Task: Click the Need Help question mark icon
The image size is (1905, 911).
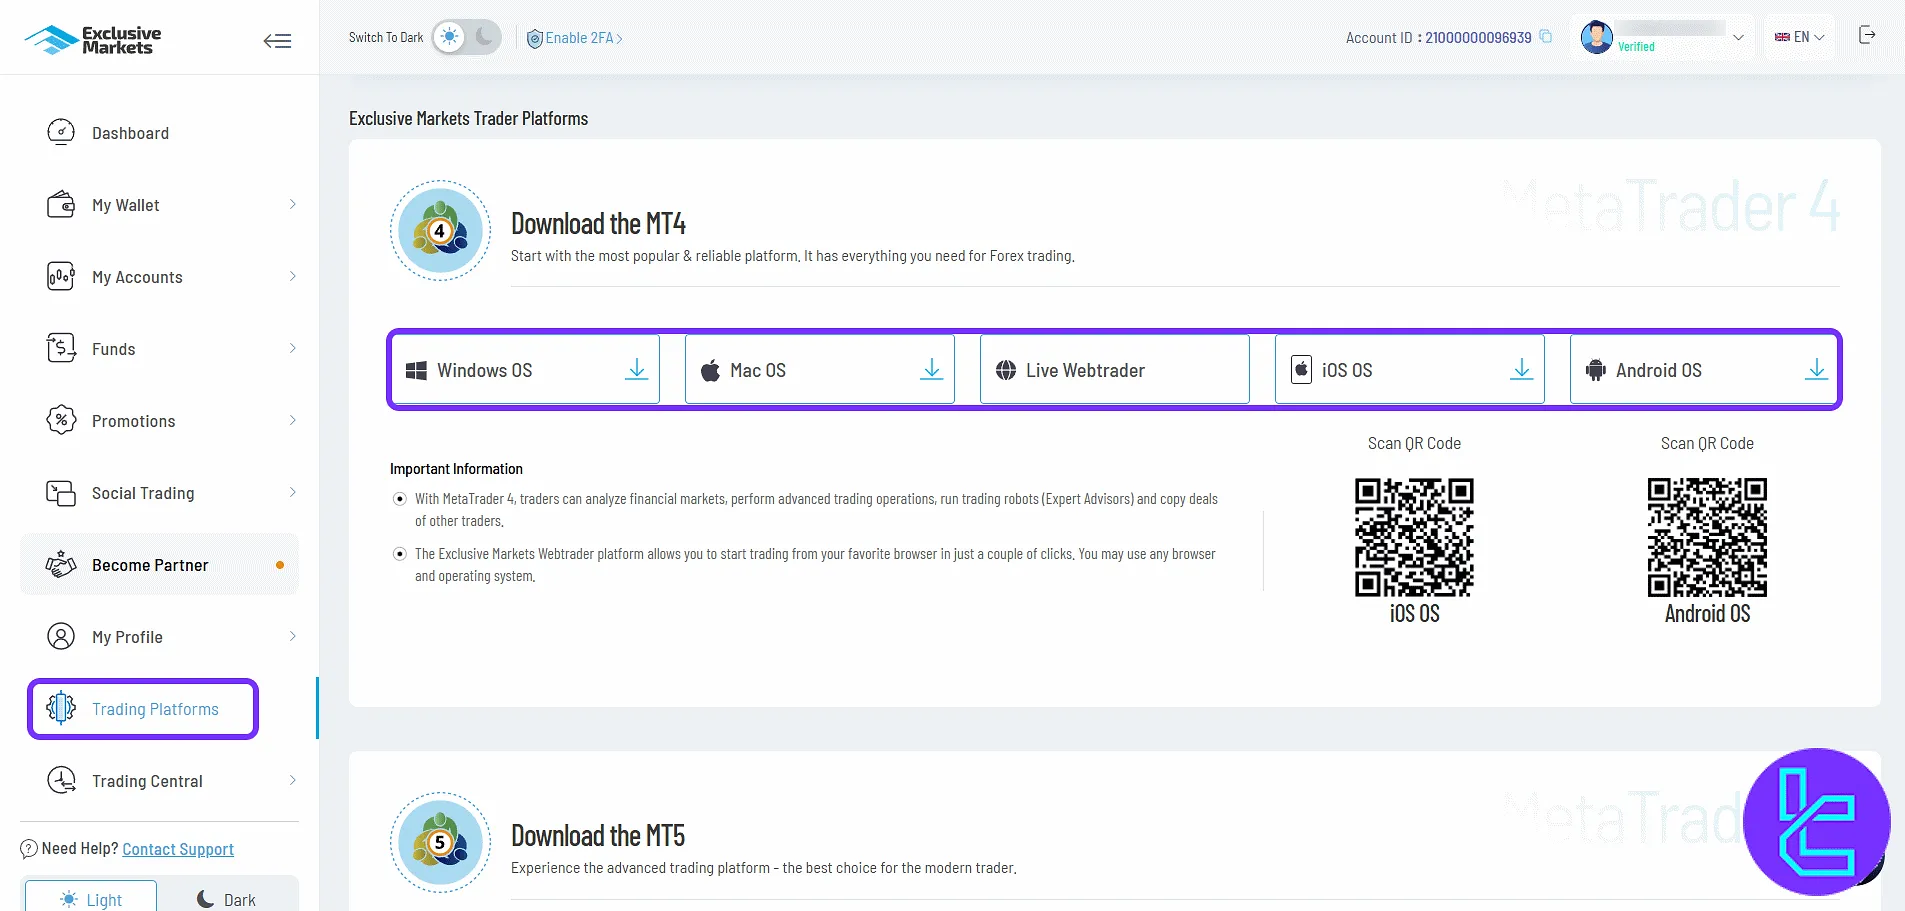Action: [x=29, y=849]
